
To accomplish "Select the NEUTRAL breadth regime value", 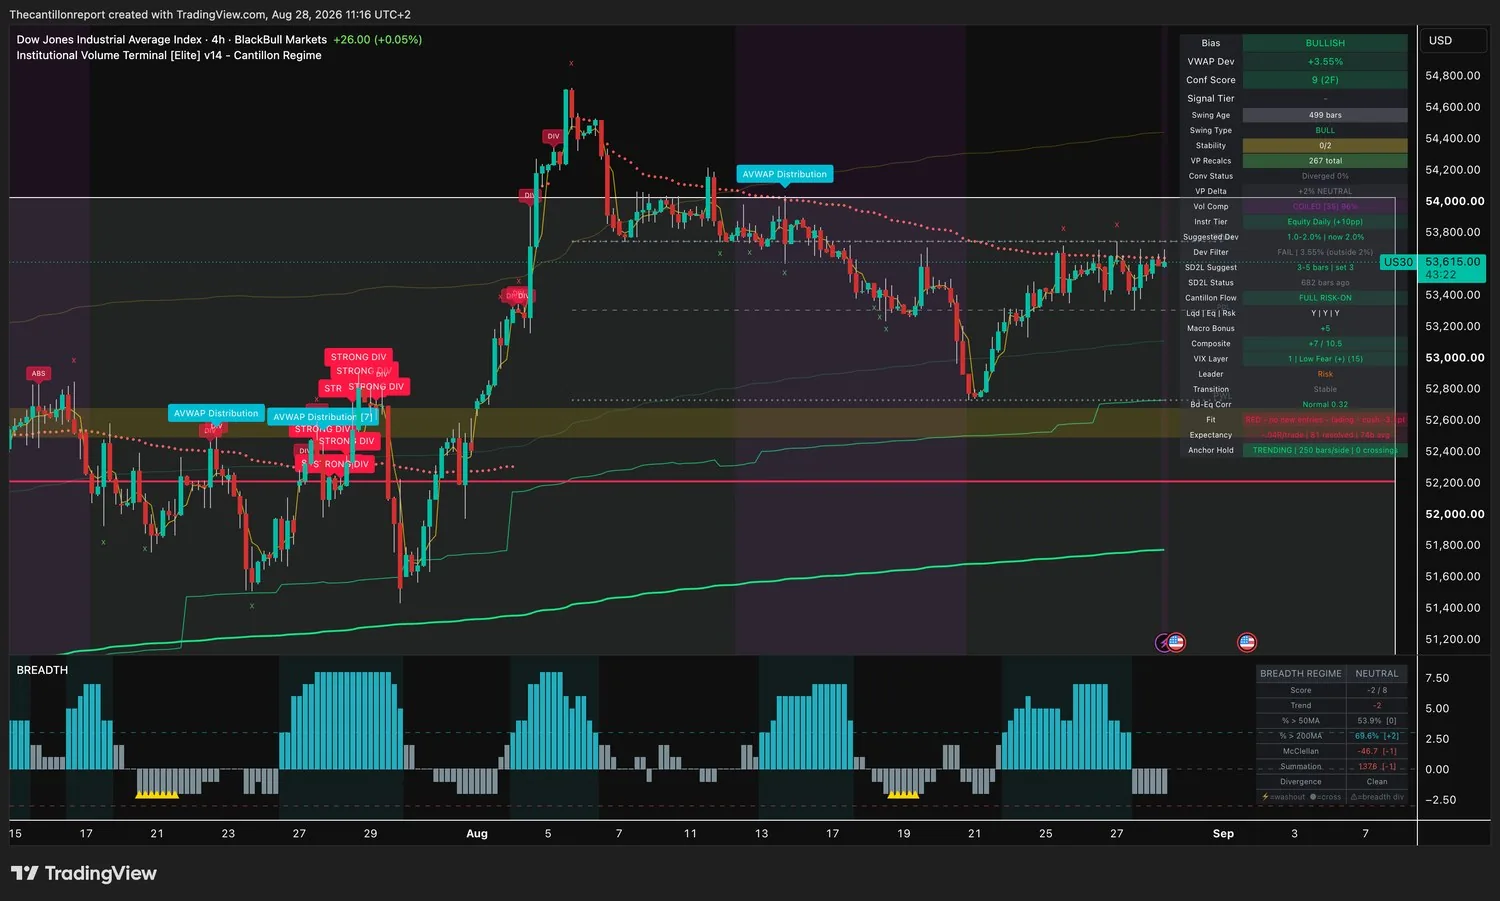I will 1377,674.
